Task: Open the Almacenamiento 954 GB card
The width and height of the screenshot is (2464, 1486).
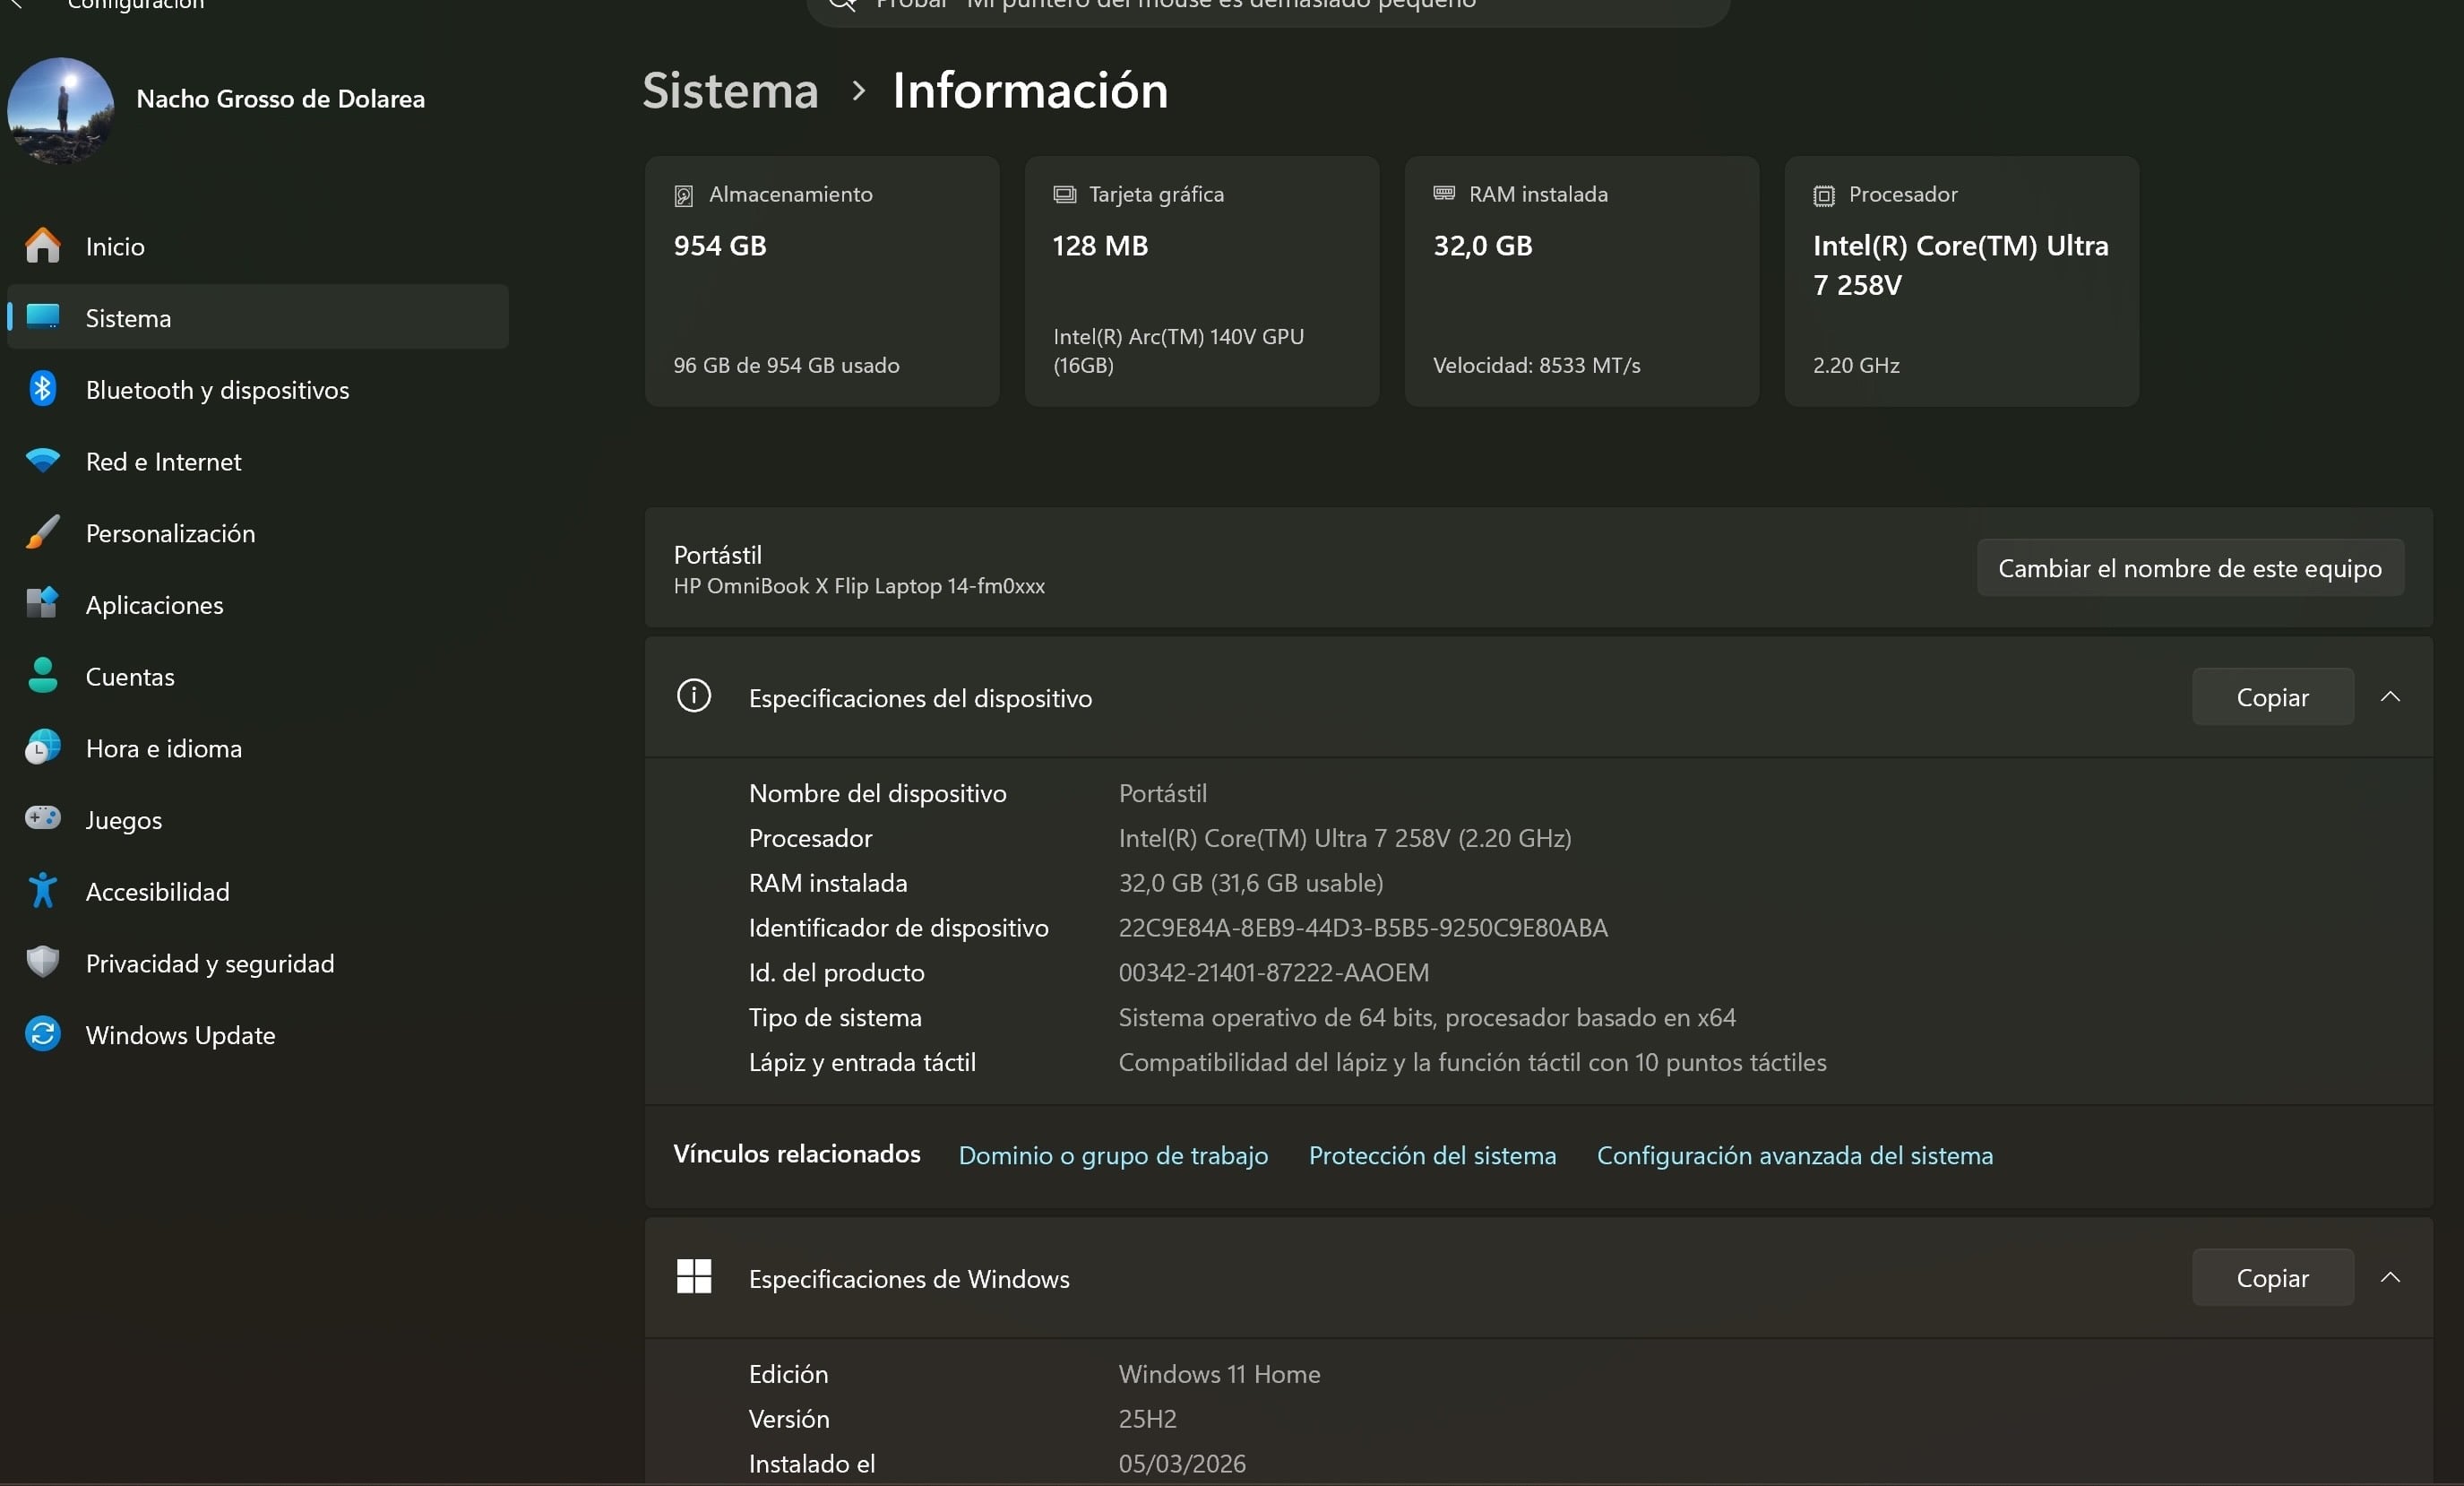Action: pos(821,281)
